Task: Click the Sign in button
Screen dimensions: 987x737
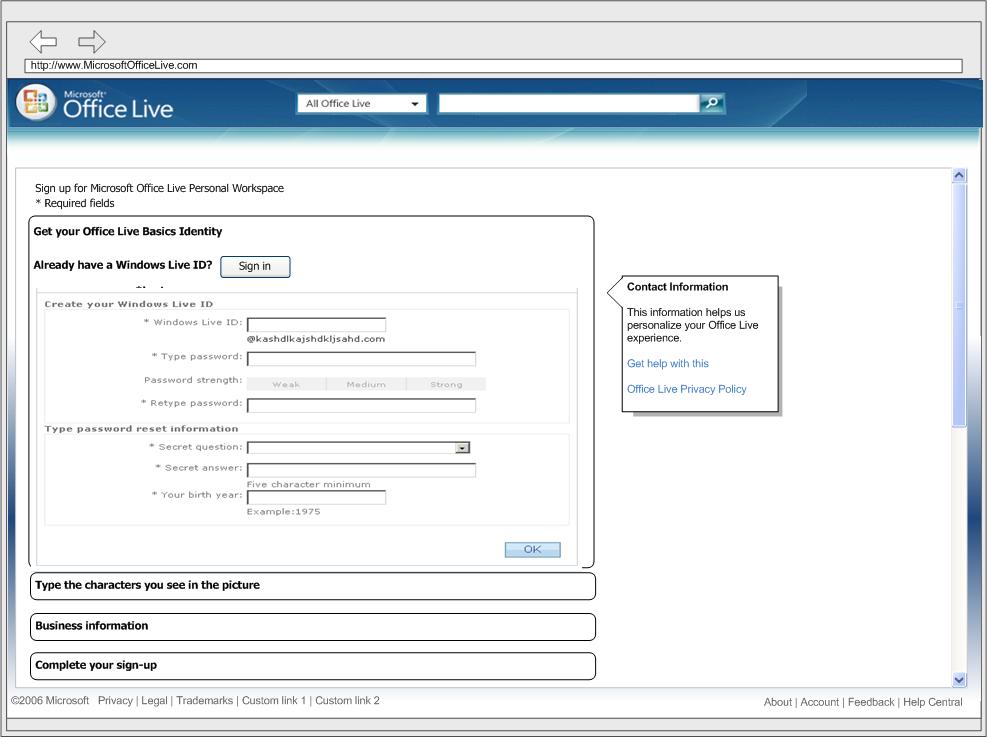Action: [x=255, y=266]
